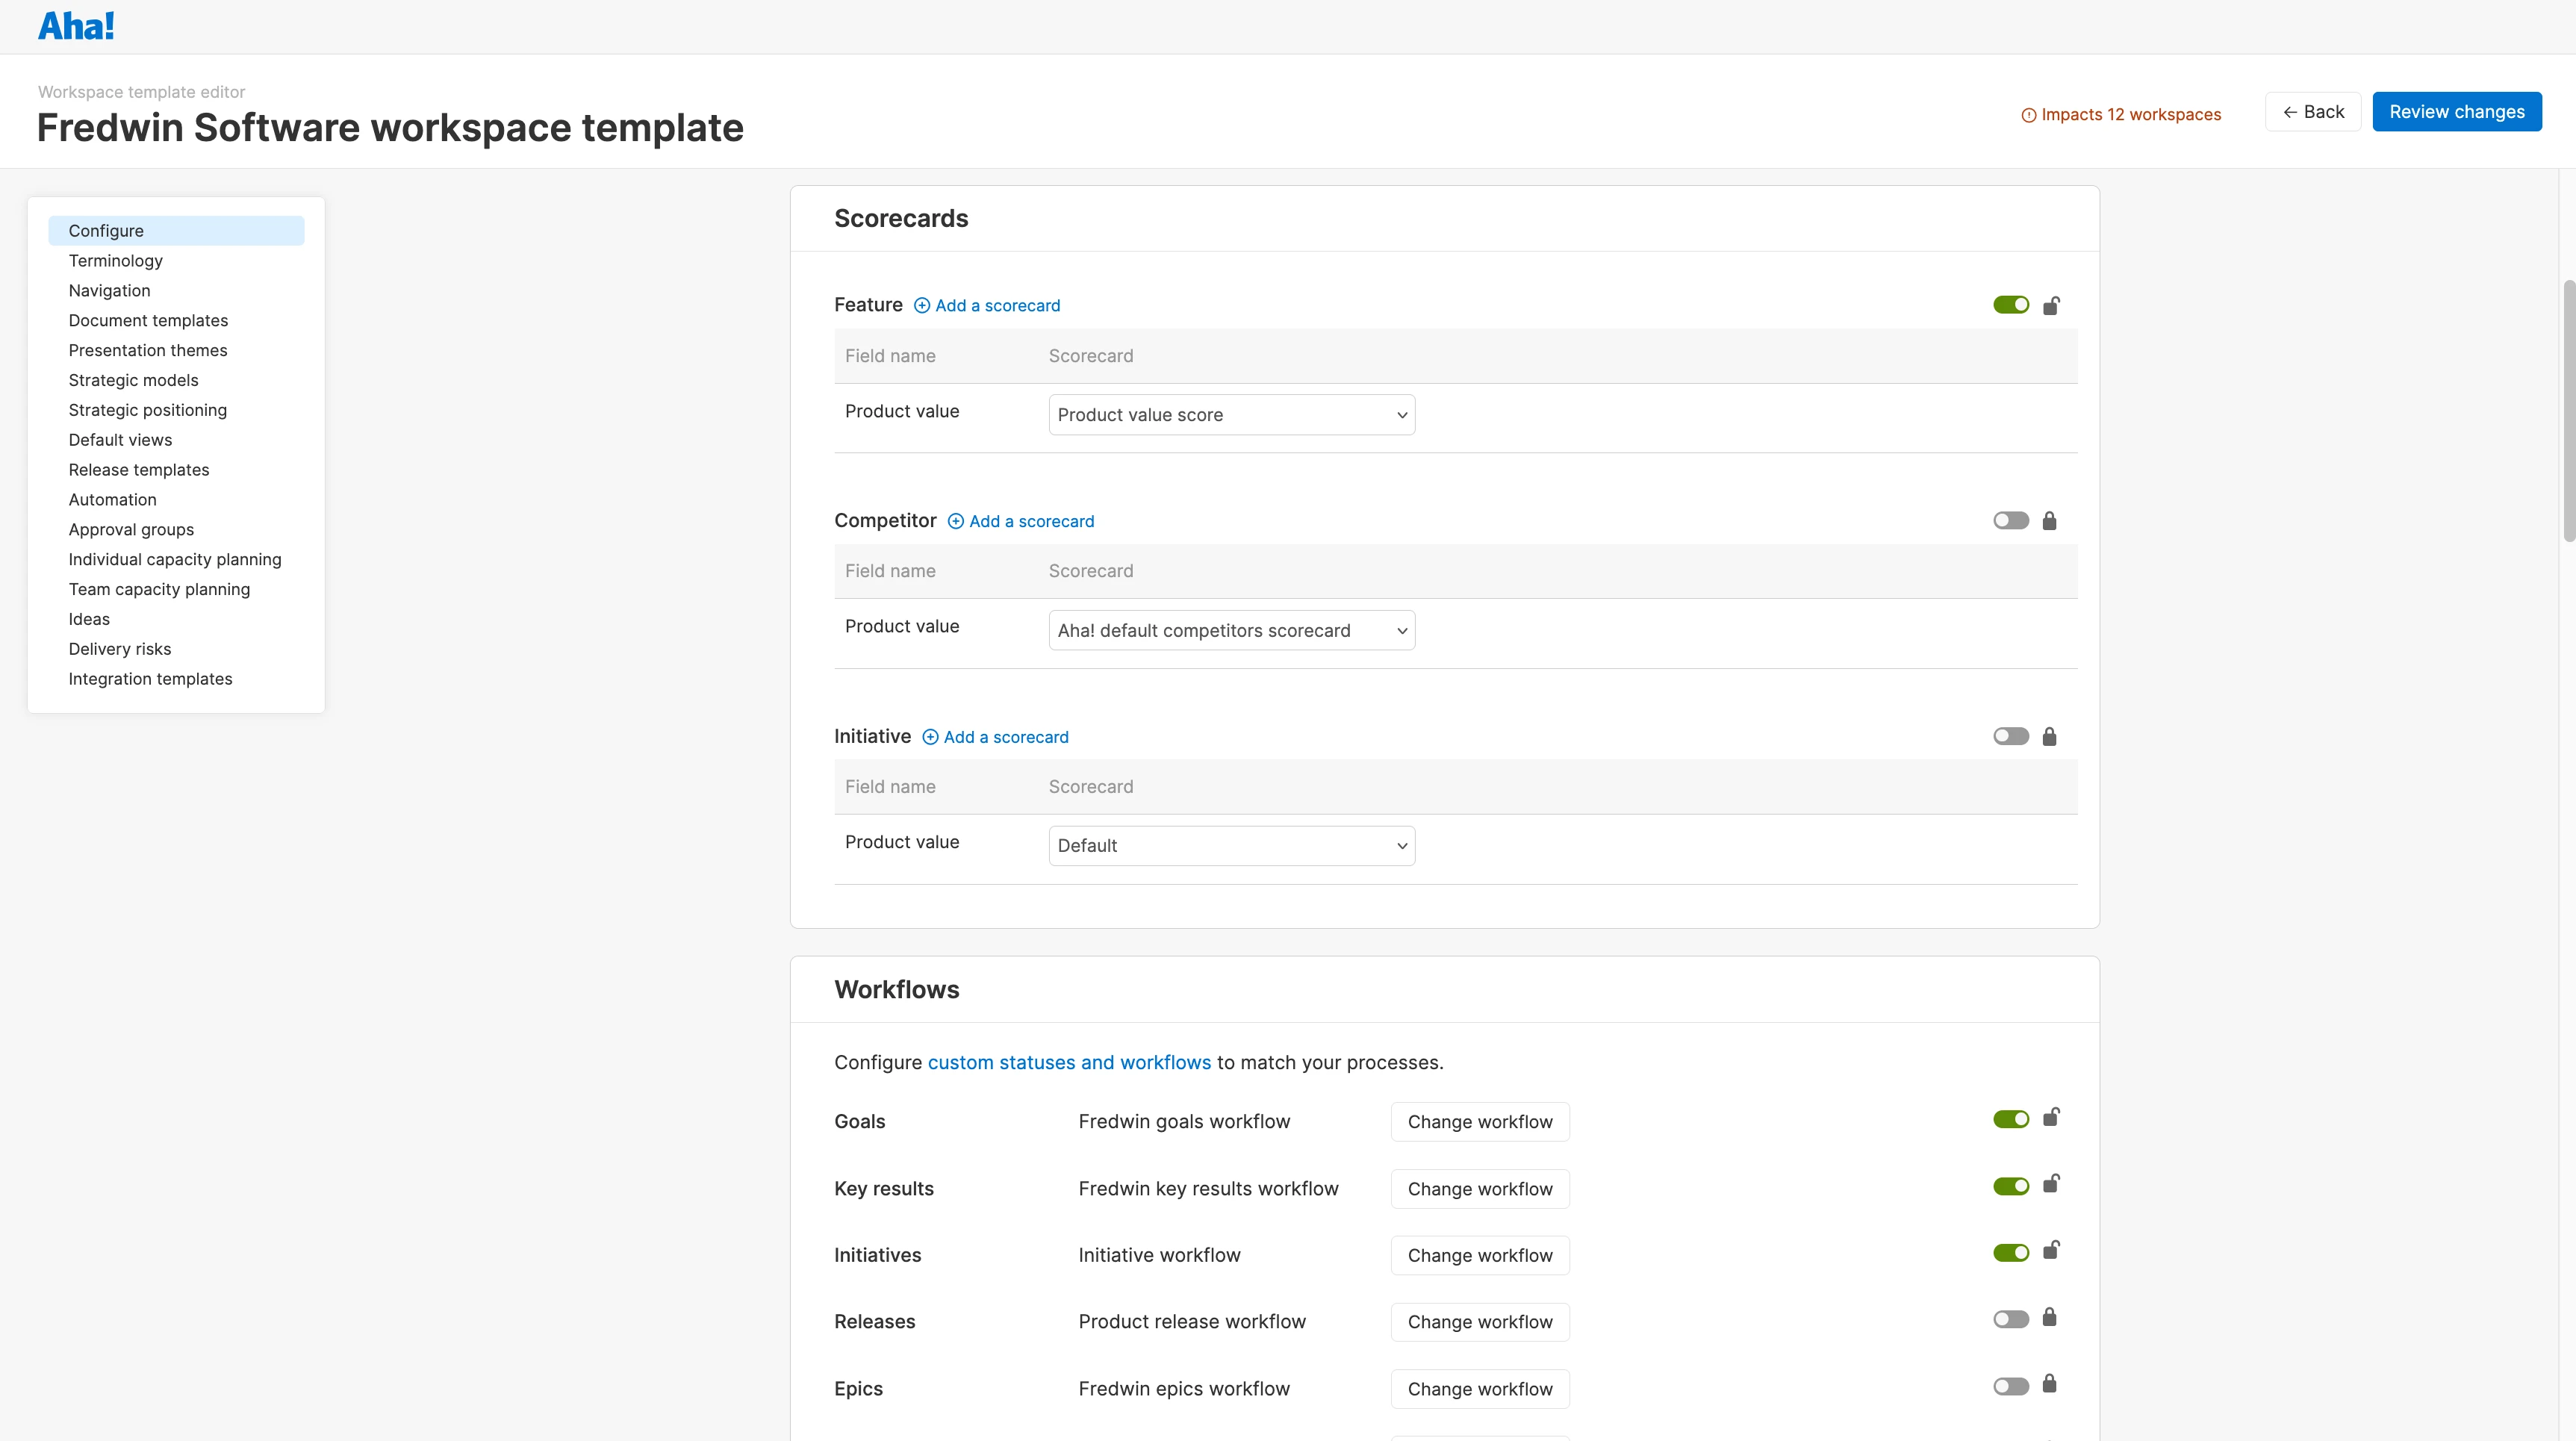Screen dimensions: 2576x1441
Task: Click the Releases workflow lock icon
Action: [2049, 1317]
